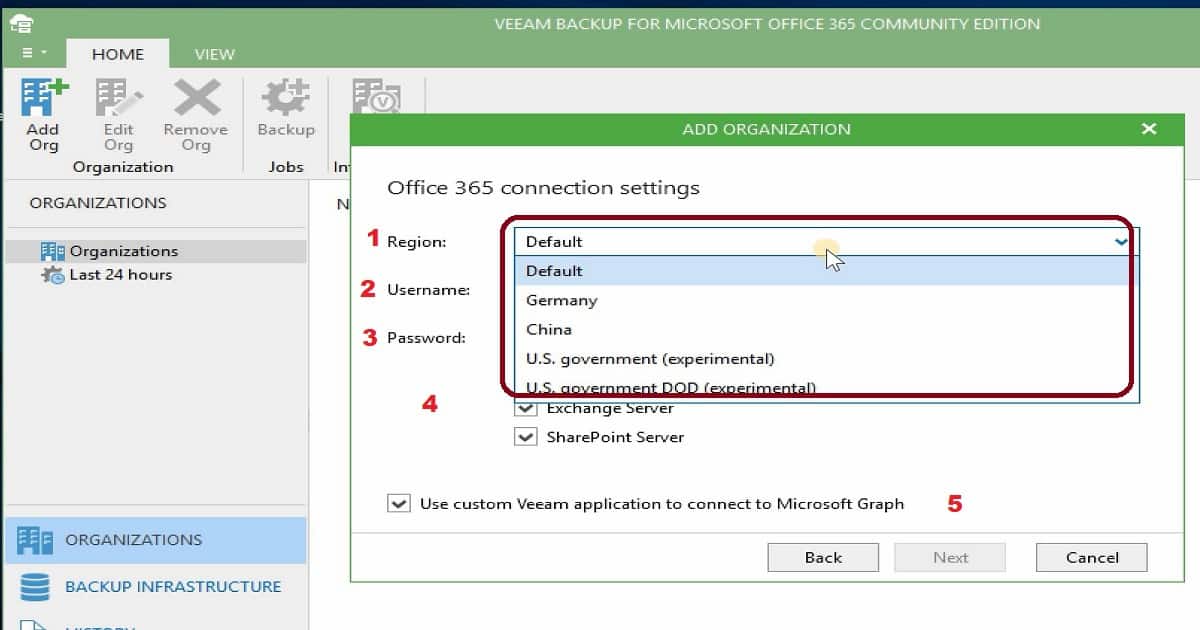Image resolution: width=1200 pixels, height=630 pixels.
Task: Choose U.S. government (experimental) region
Action: click(826, 358)
